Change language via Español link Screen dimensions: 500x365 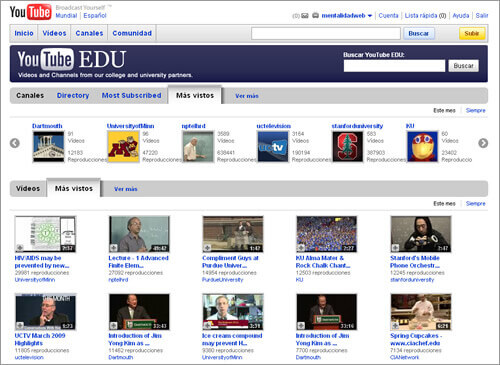[95, 16]
